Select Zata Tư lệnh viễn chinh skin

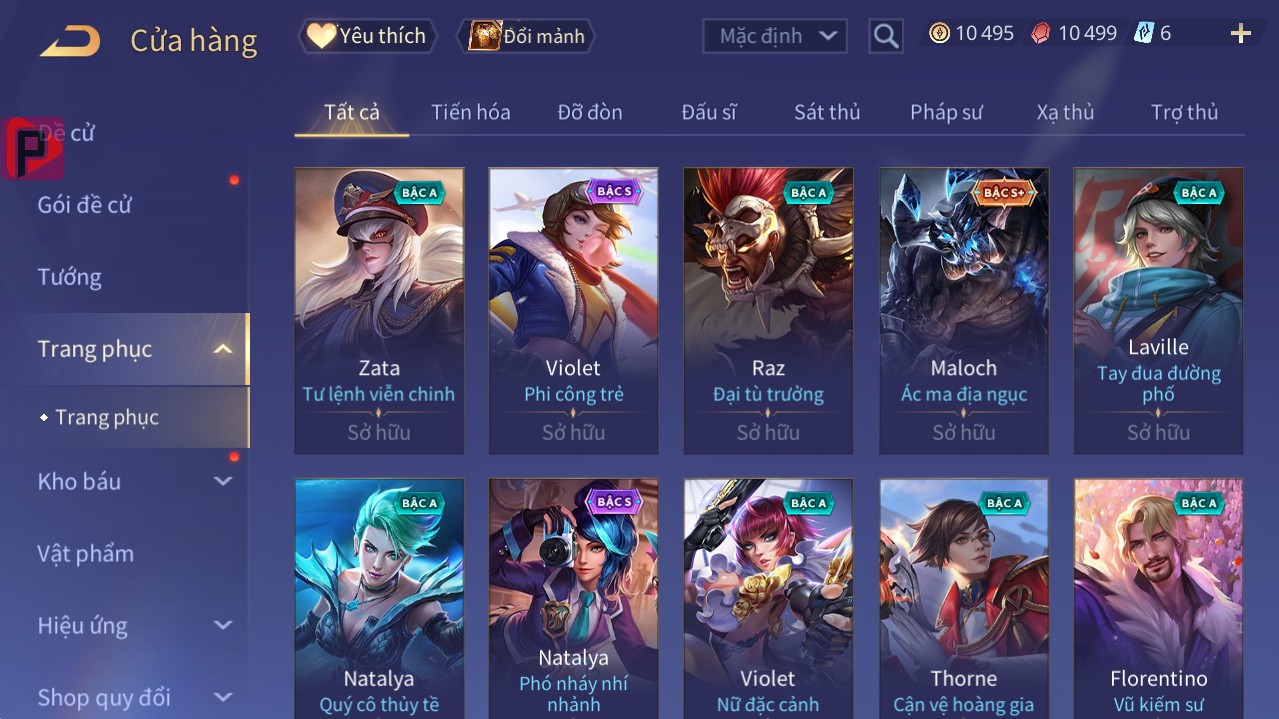tap(379, 311)
